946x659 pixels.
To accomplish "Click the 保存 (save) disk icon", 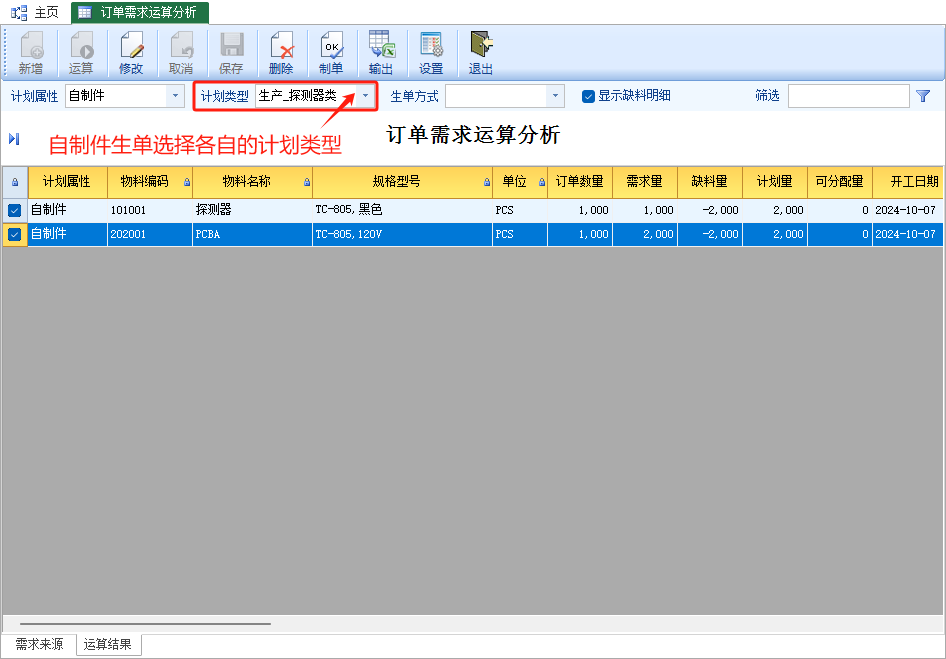I will click(x=231, y=53).
